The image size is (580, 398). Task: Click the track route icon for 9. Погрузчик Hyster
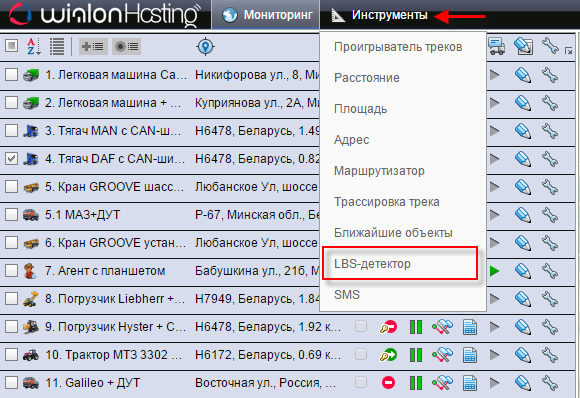[x=442, y=327]
